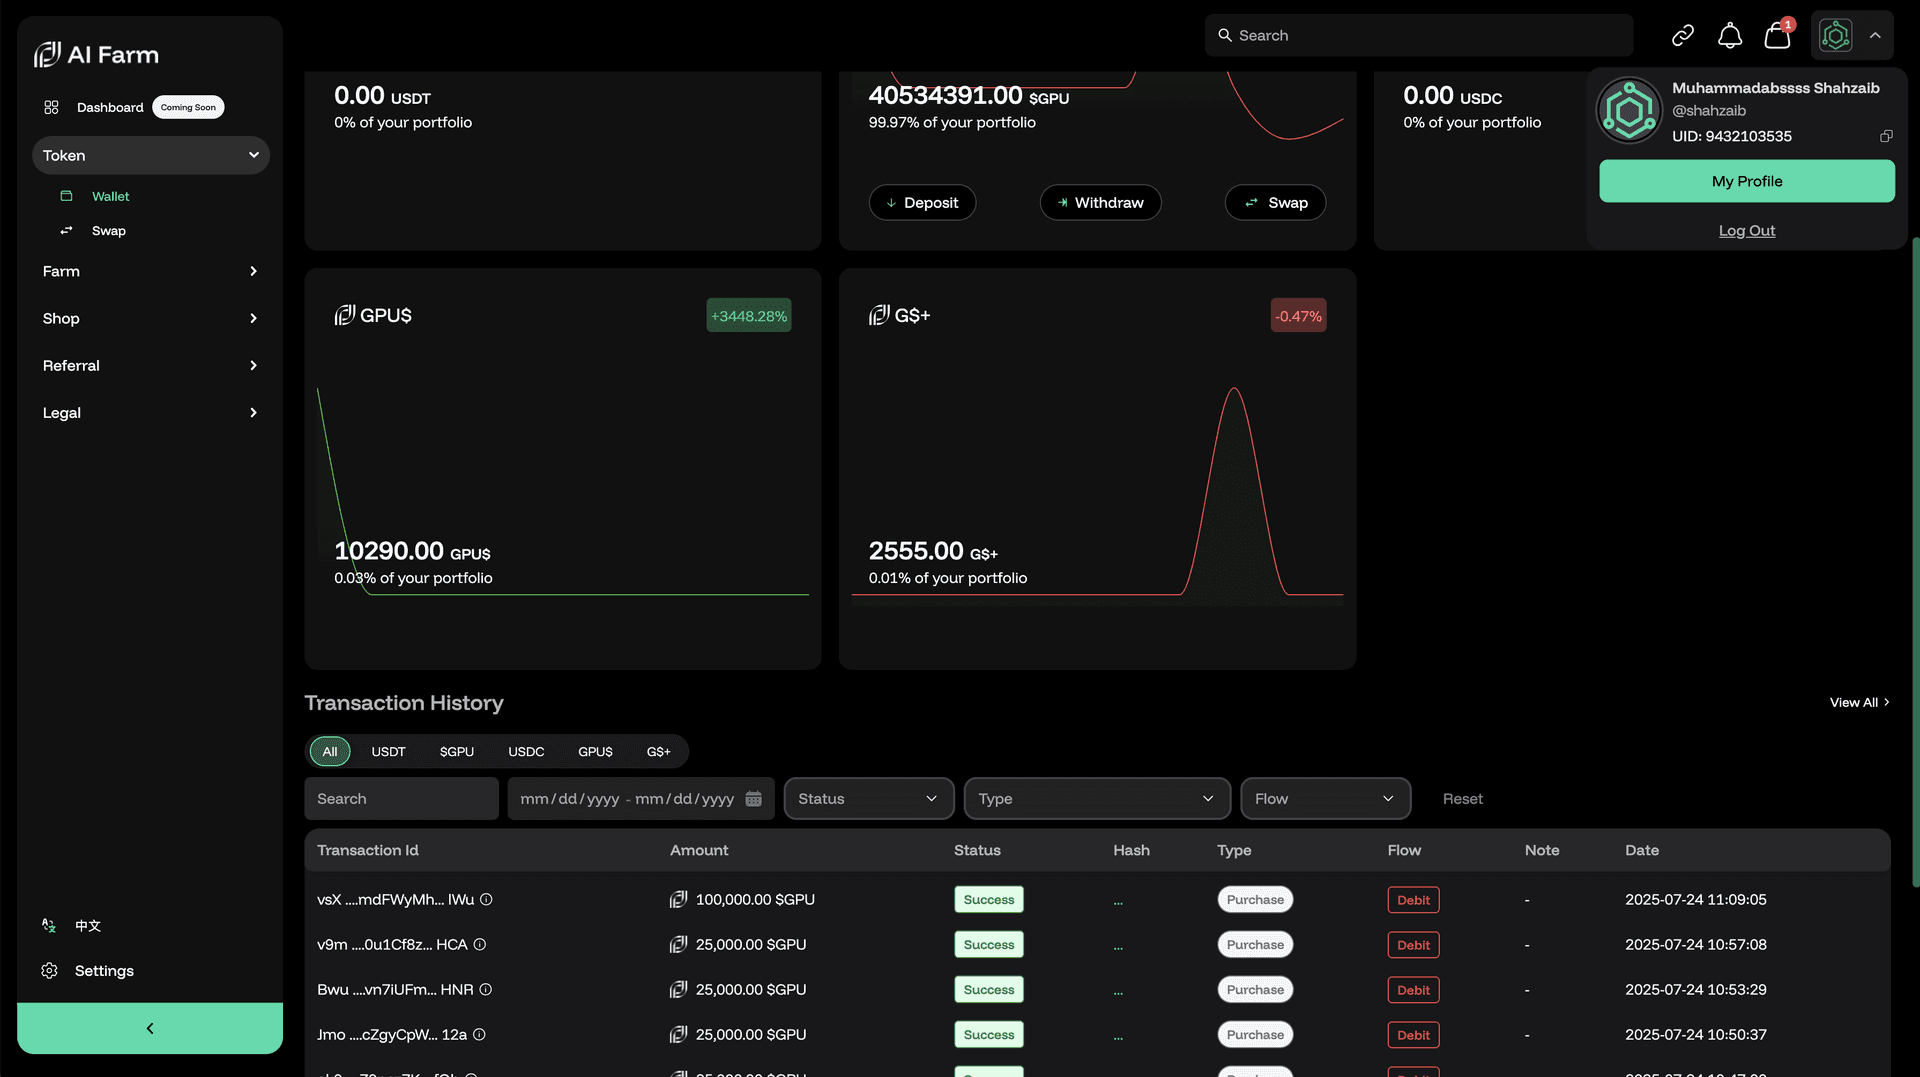
Task: Click the transaction Search input field
Action: coord(401,799)
